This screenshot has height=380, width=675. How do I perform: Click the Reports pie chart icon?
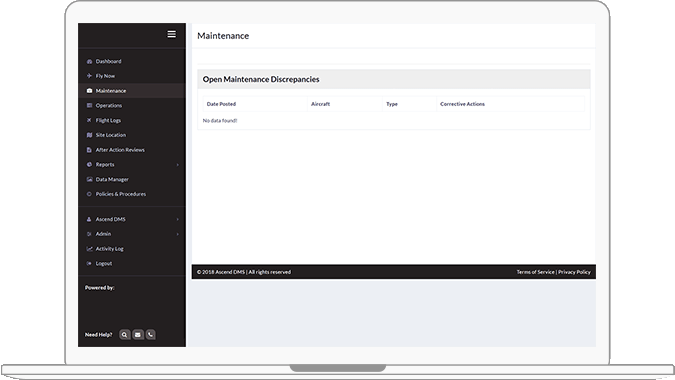point(89,164)
